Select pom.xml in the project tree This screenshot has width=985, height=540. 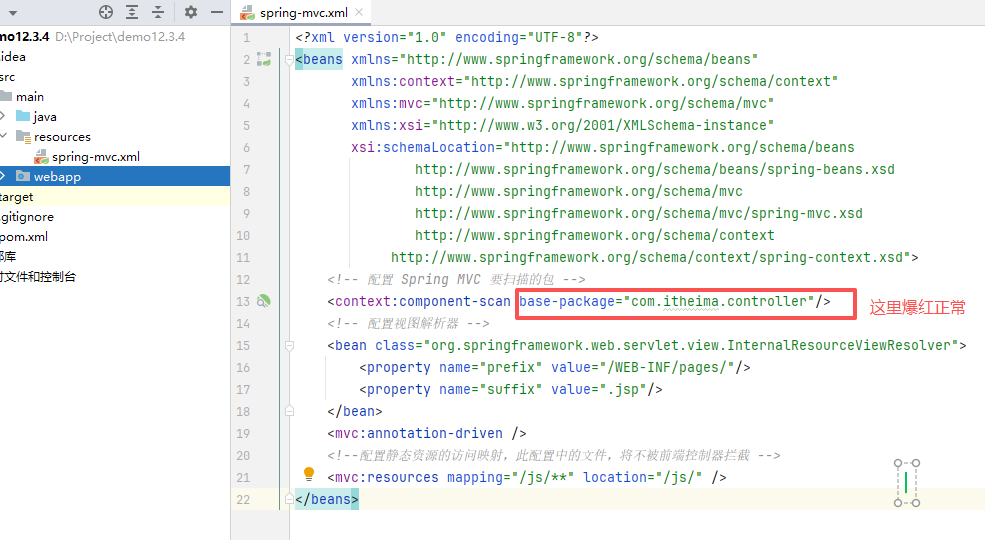[24, 237]
